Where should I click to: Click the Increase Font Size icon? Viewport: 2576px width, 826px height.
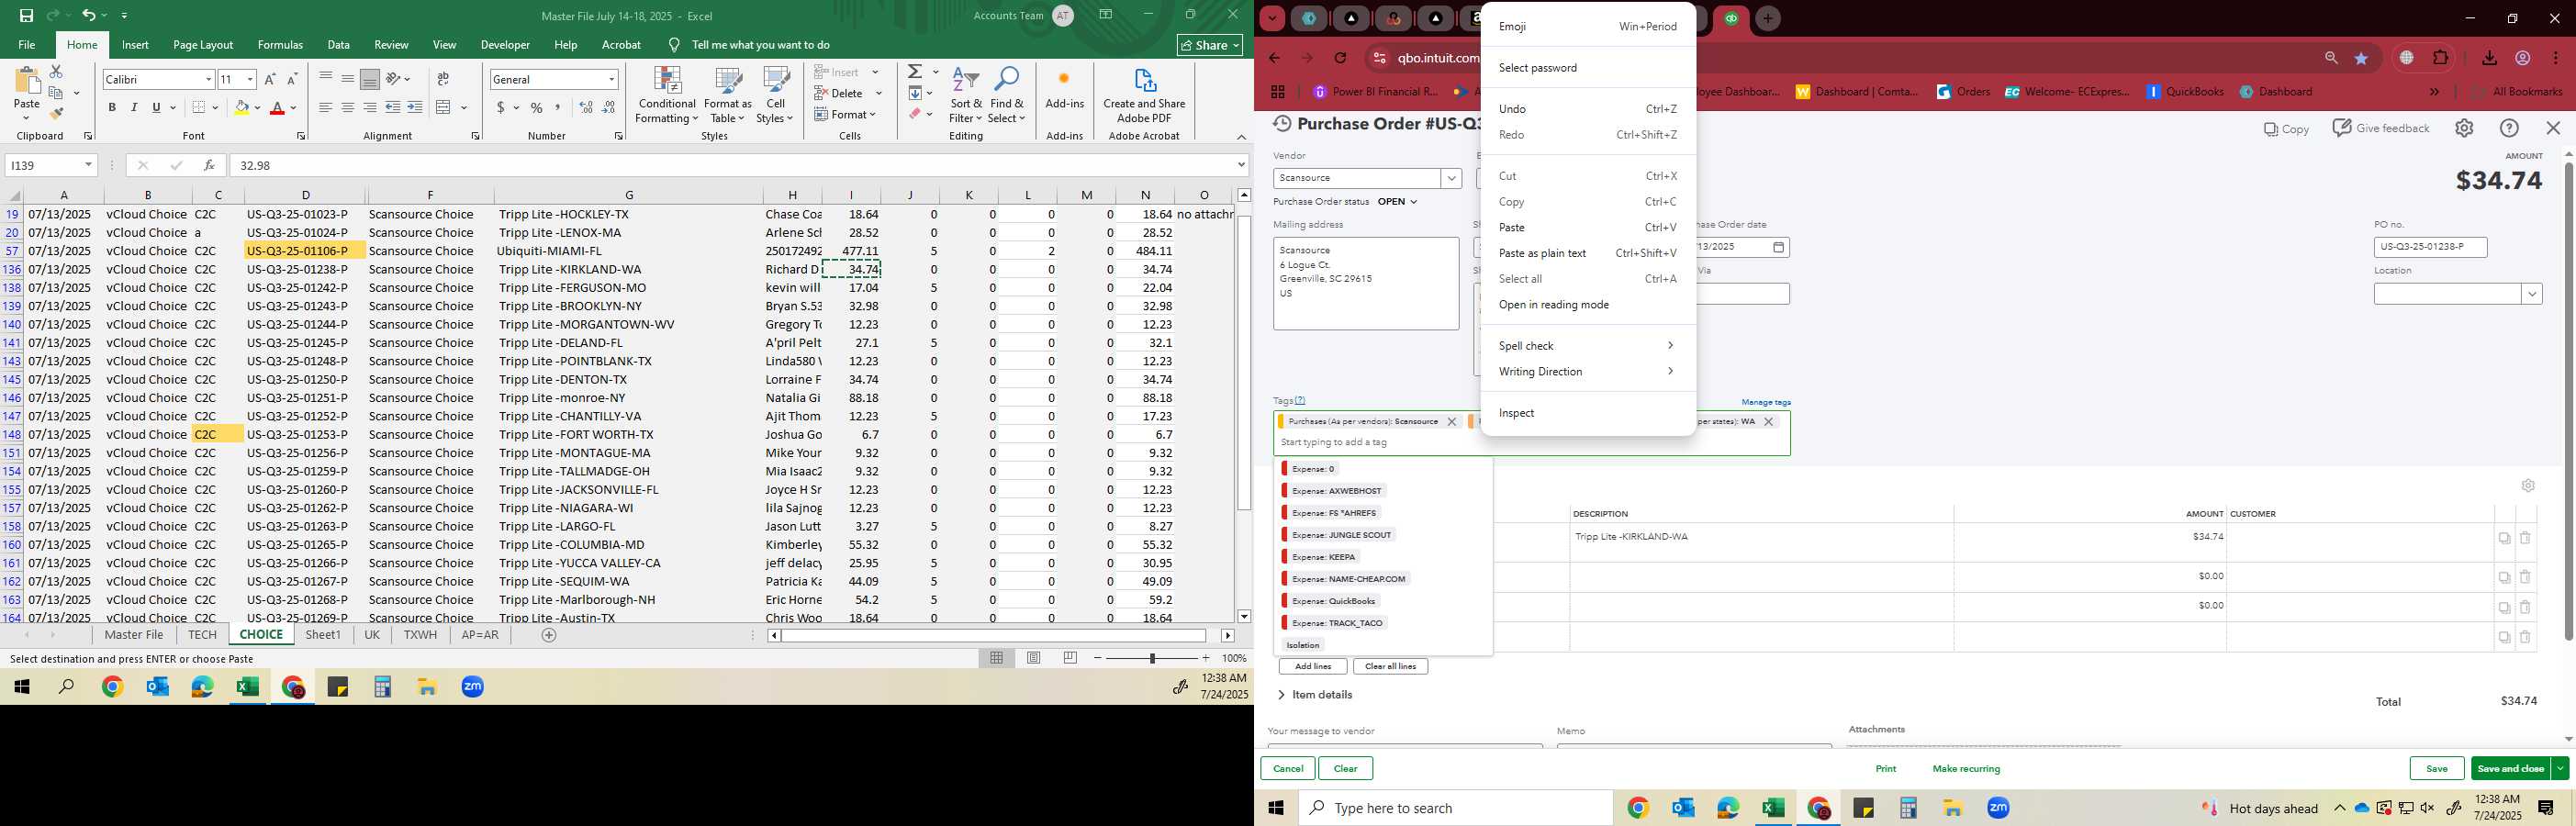(270, 79)
